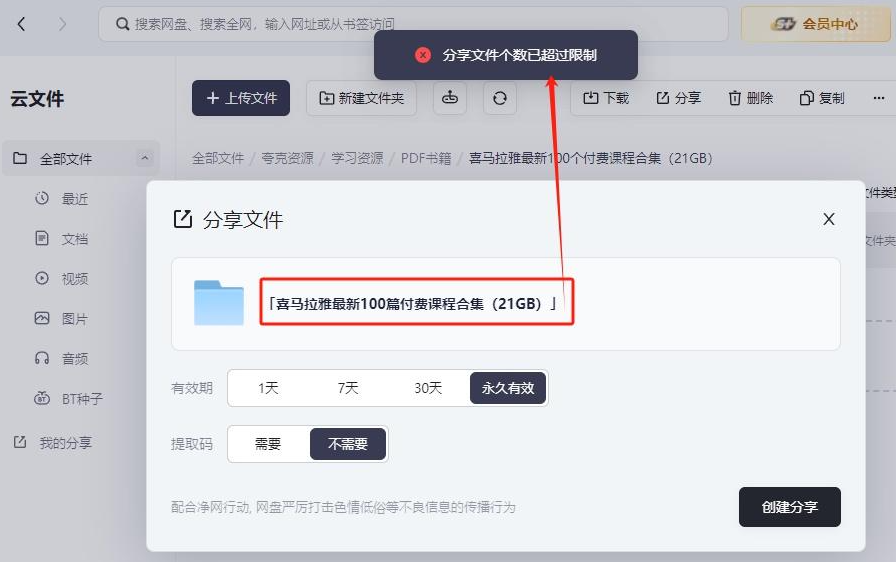Select 全部文件 in the sidebar
Image resolution: width=896 pixels, height=562 pixels.
click(x=81, y=158)
